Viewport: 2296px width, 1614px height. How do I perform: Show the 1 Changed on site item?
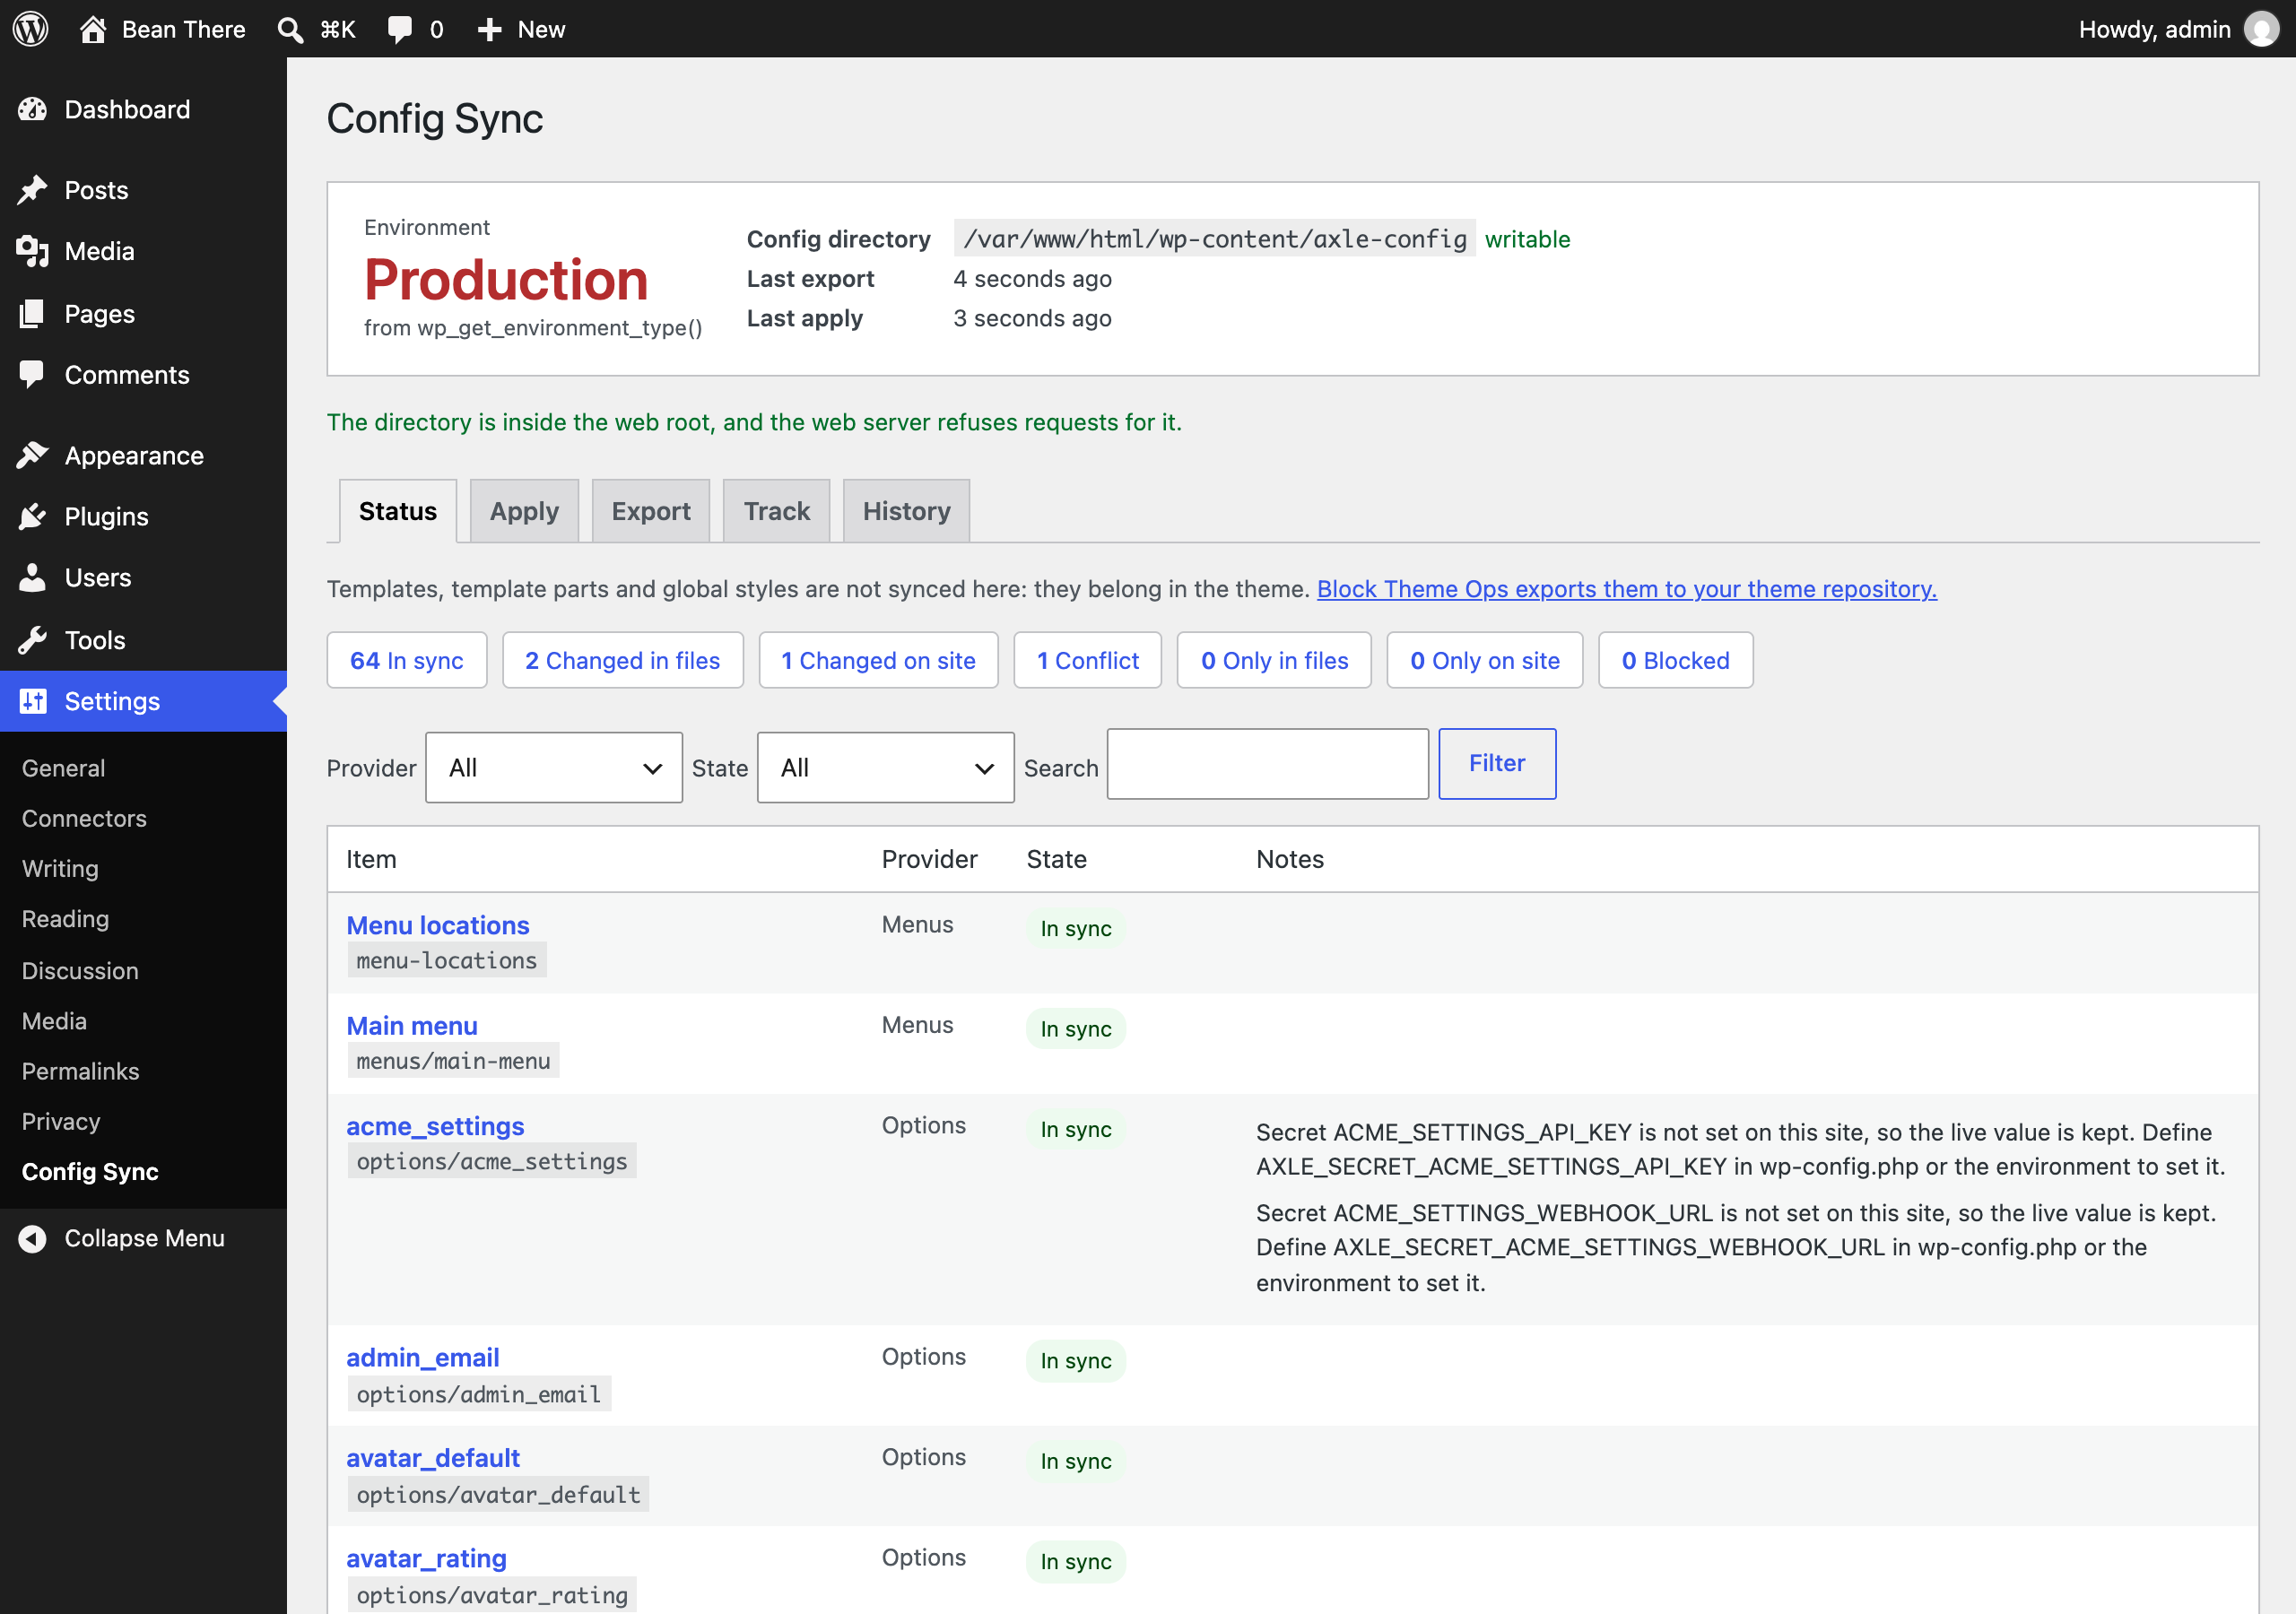click(879, 661)
